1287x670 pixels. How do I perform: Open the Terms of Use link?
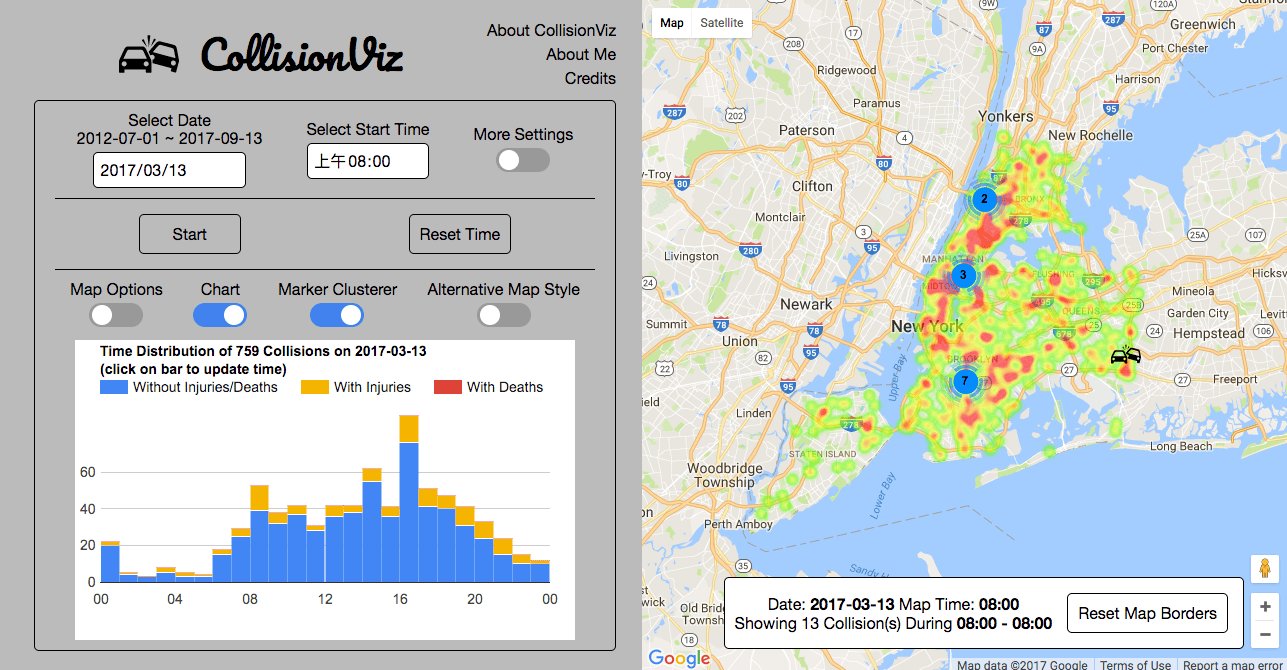click(x=1135, y=665)
